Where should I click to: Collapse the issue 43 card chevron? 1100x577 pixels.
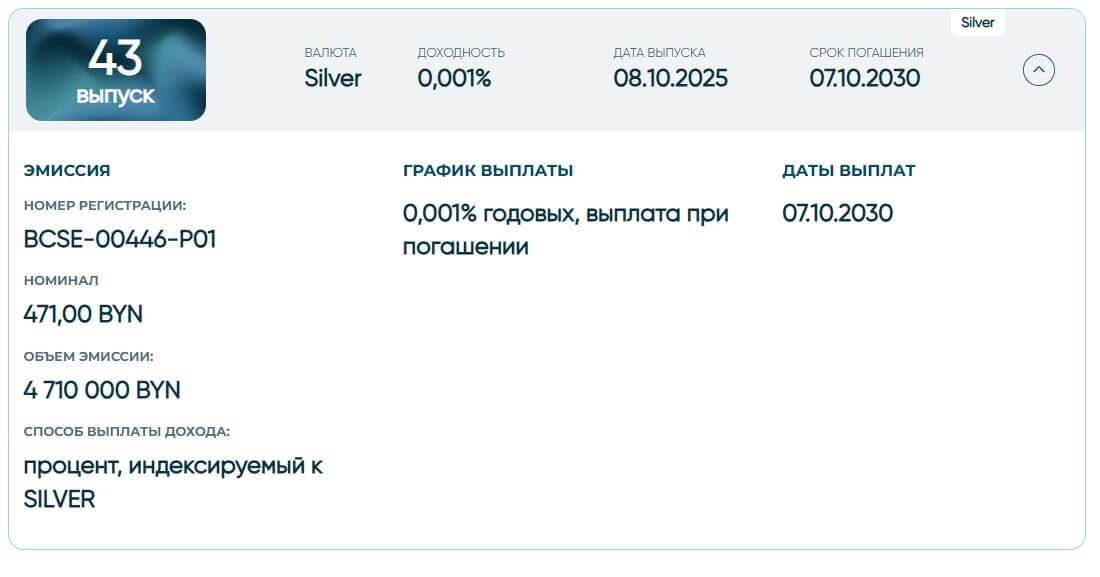click(x=1039, y=70)
